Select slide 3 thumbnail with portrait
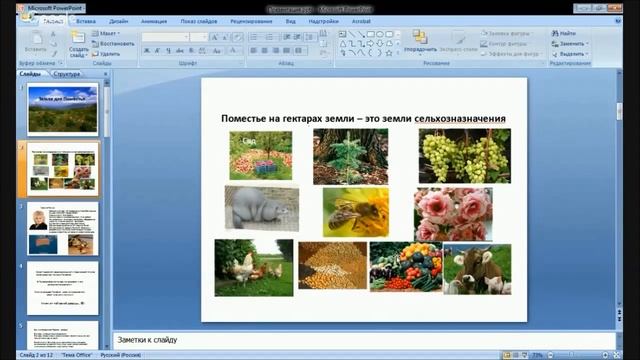The width and height of the screenshot is (640, 360). pos(63,229)
